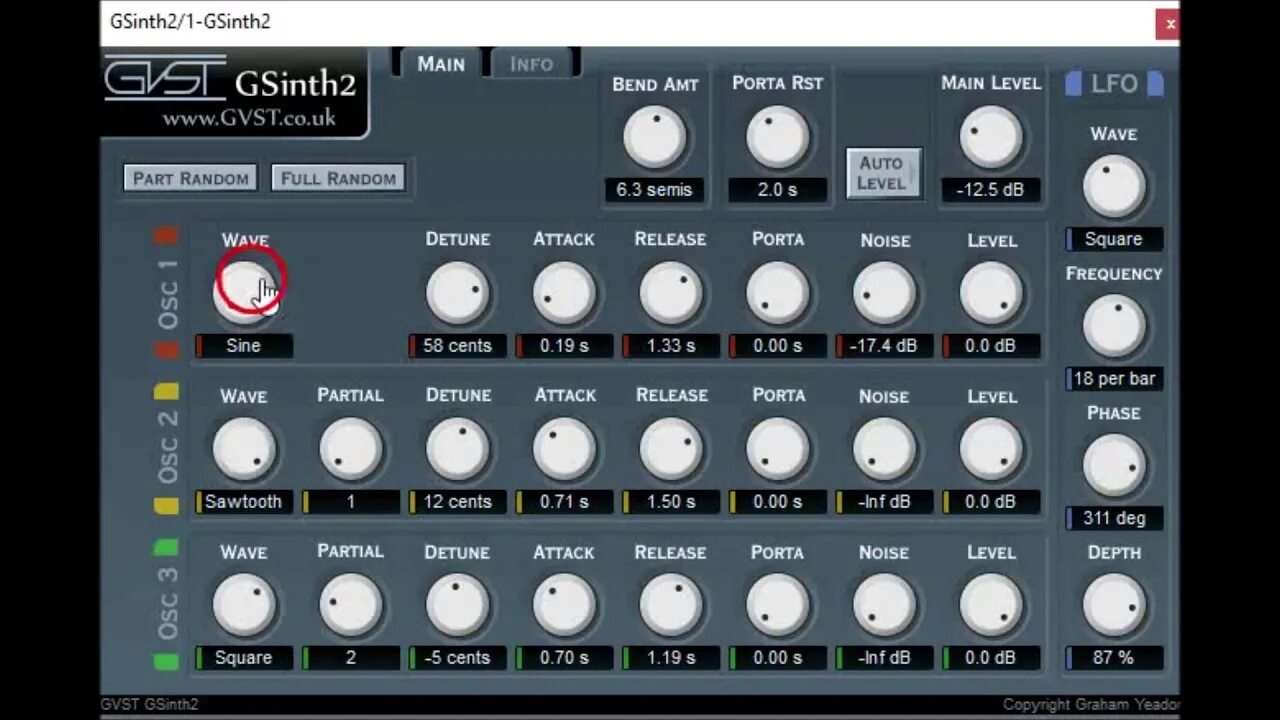Click the -5 cents detune value
The image size is (1280, 720).
458,658
